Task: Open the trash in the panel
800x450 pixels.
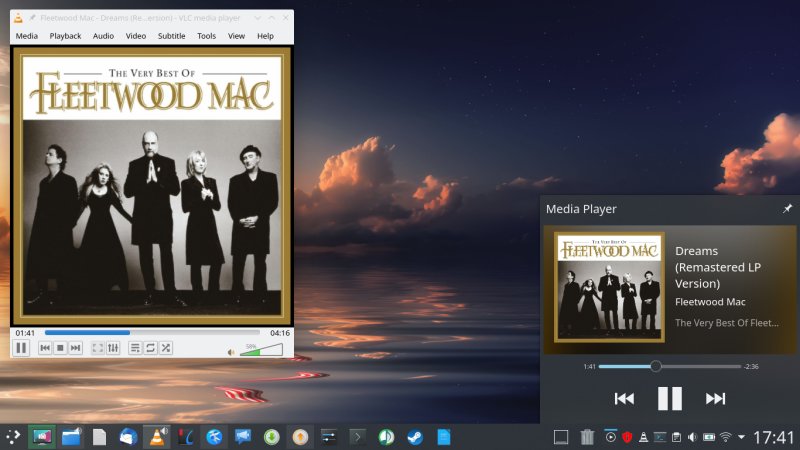Action: pyautogui.click(x=587, y=437)
